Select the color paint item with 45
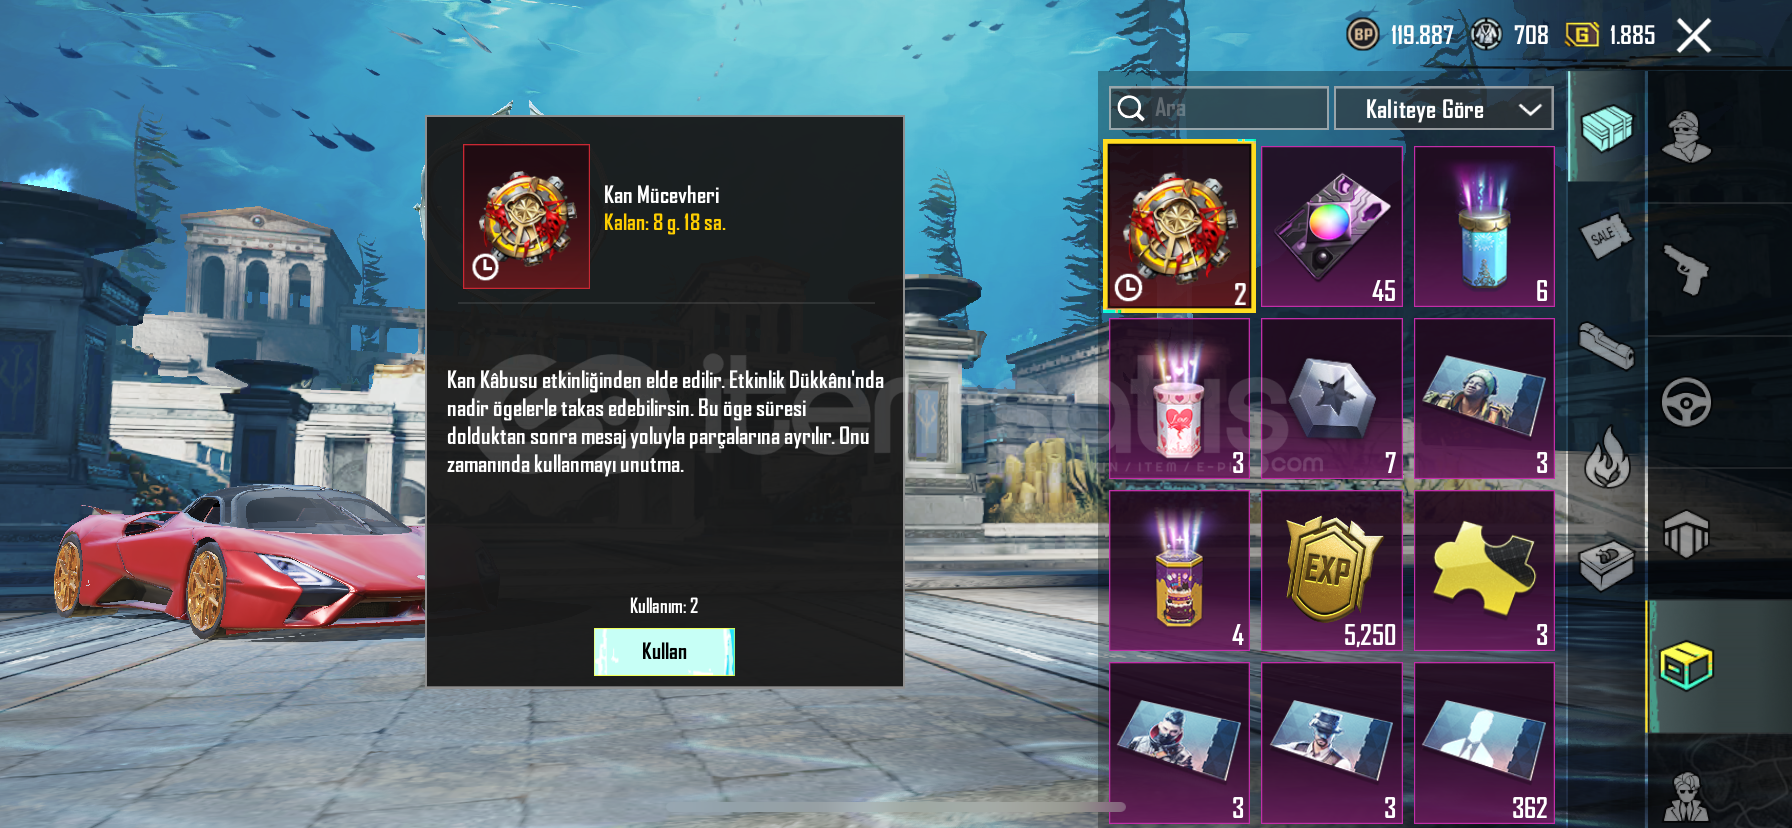 pyautogui.click(x=1332, y=227)
